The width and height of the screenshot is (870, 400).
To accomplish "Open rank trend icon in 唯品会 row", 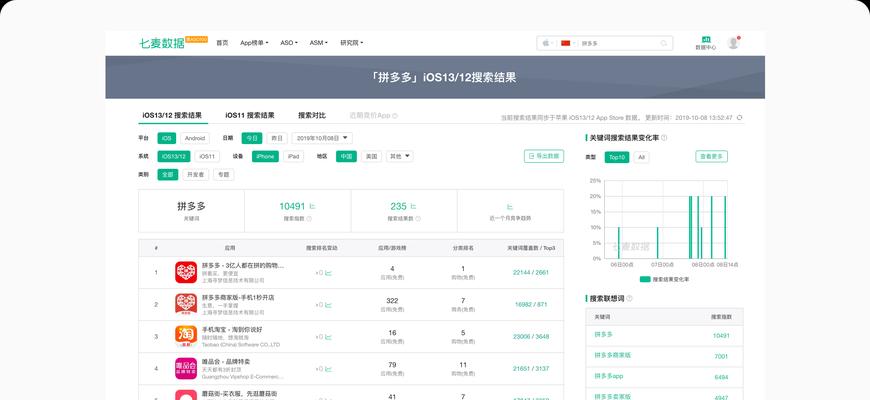I will click(328, 369).
